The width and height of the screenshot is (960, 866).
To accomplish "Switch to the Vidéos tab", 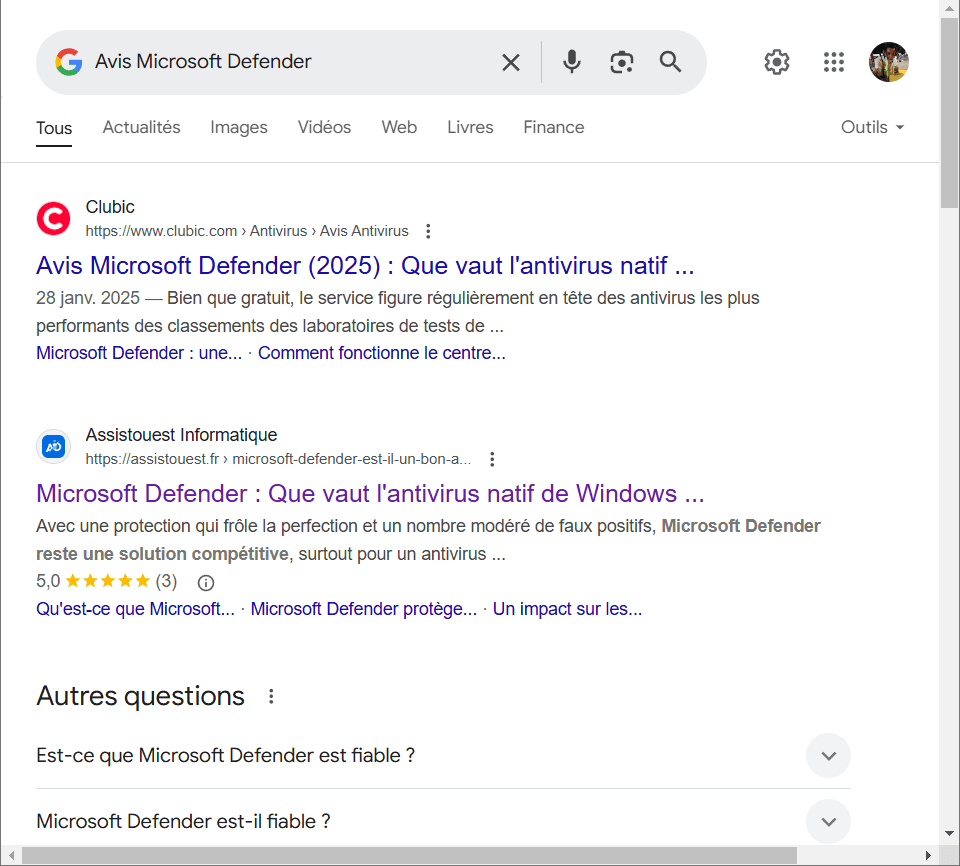I will click(x=324, y=127).
